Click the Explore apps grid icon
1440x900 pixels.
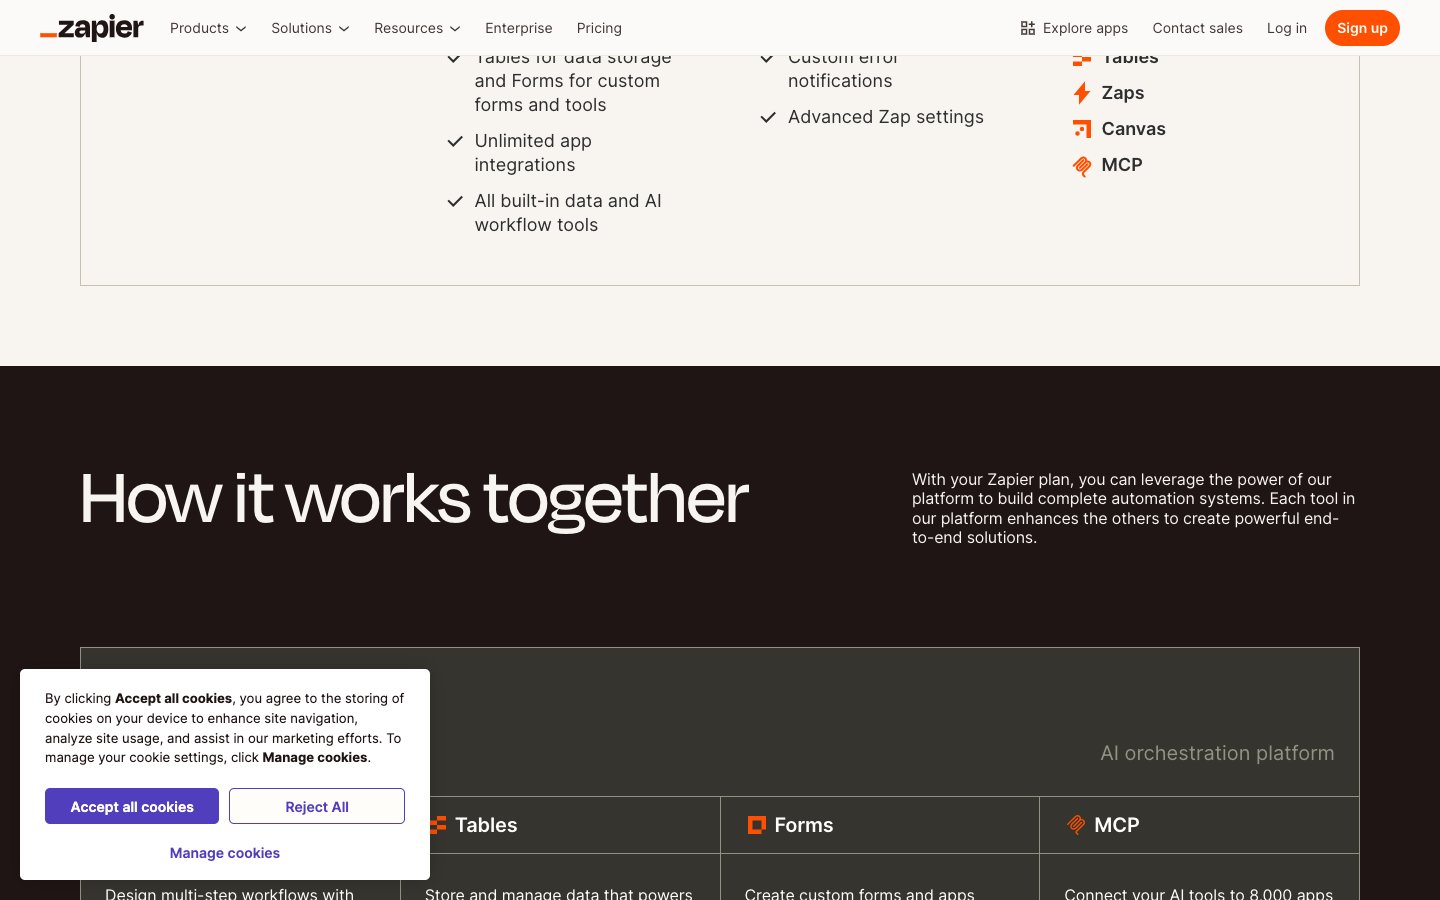click(1027, 28)
